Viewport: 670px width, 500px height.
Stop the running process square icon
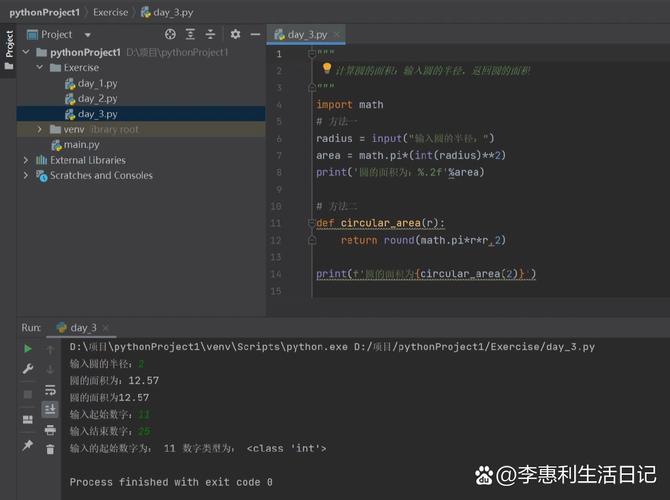[x=28, y=394]
